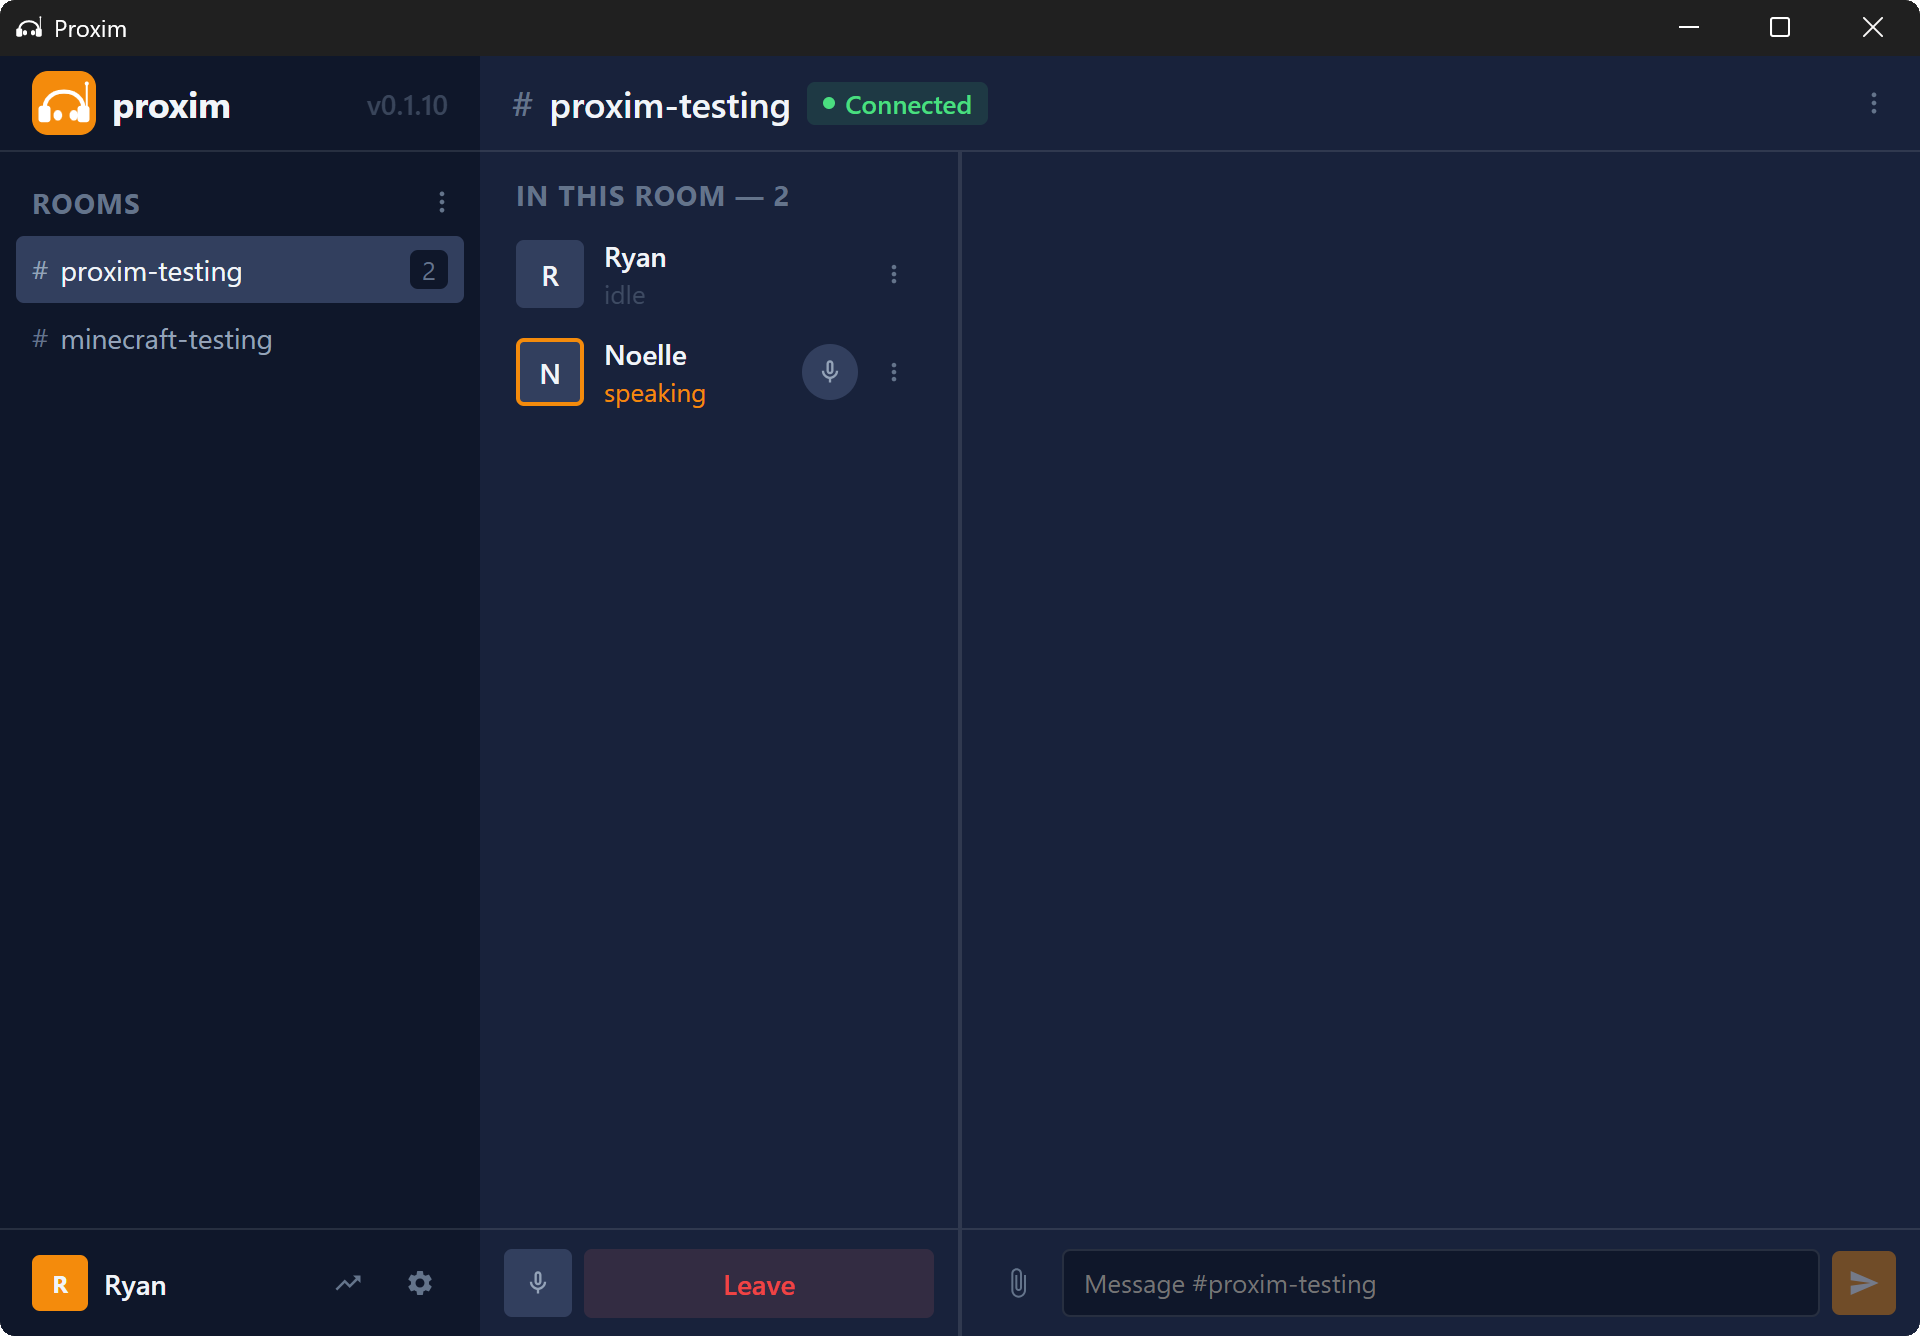
Task: Leave the current voice room
Action: point(758,1283)
